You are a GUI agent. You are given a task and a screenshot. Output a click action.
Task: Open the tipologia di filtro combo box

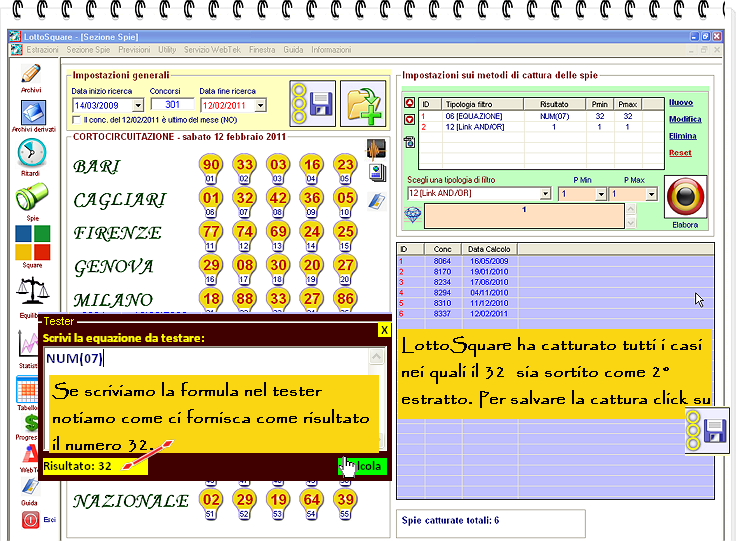pyautogui.click(x=545, y=193)
